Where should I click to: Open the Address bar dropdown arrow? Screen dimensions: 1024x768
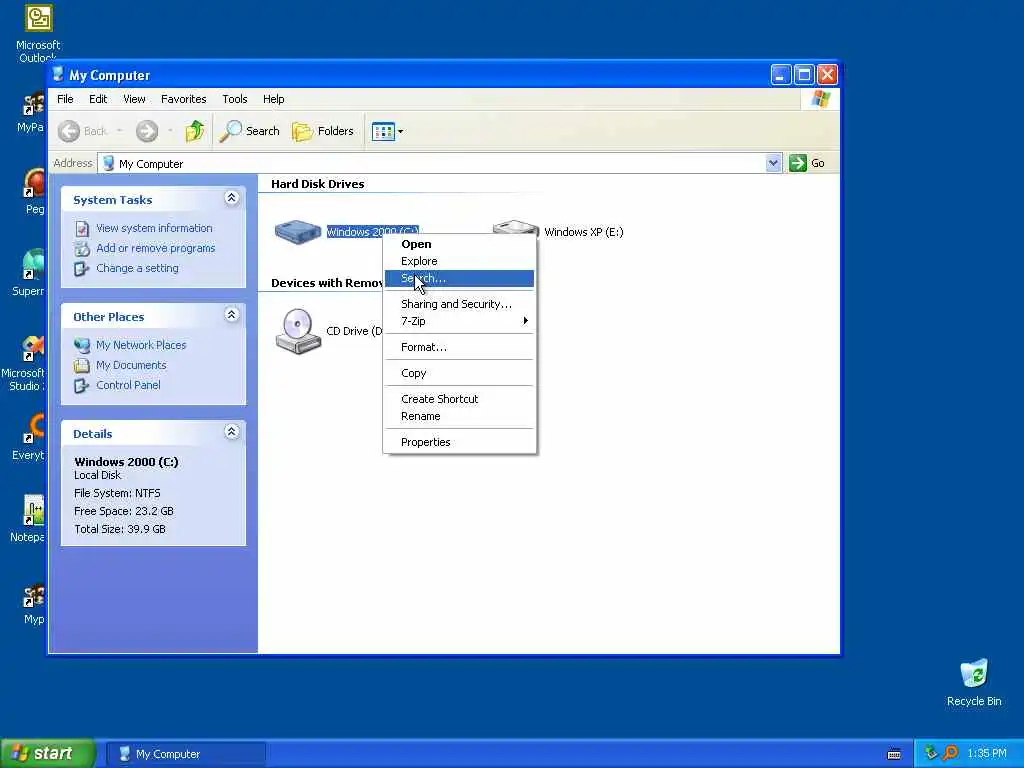coord(773,163)
